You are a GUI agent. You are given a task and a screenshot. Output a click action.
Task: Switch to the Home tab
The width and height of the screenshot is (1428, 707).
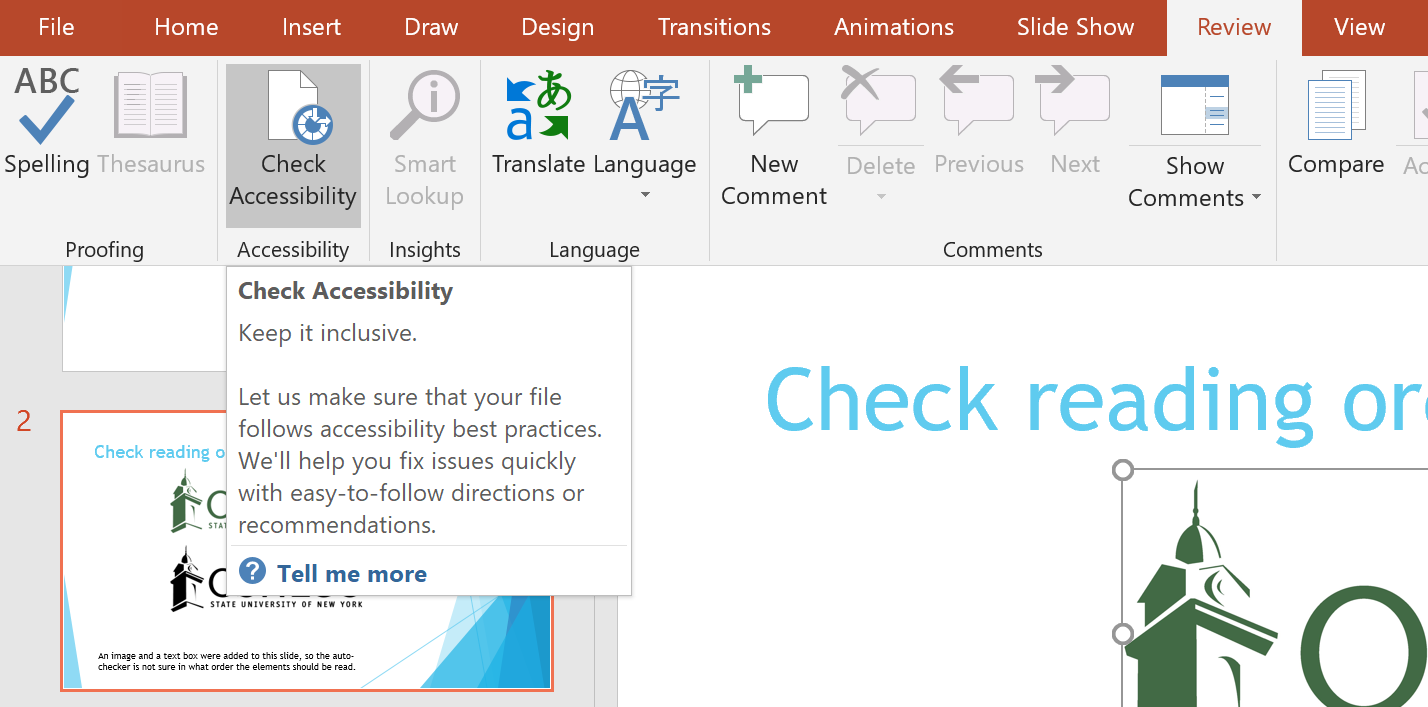(x=186, y=27)
